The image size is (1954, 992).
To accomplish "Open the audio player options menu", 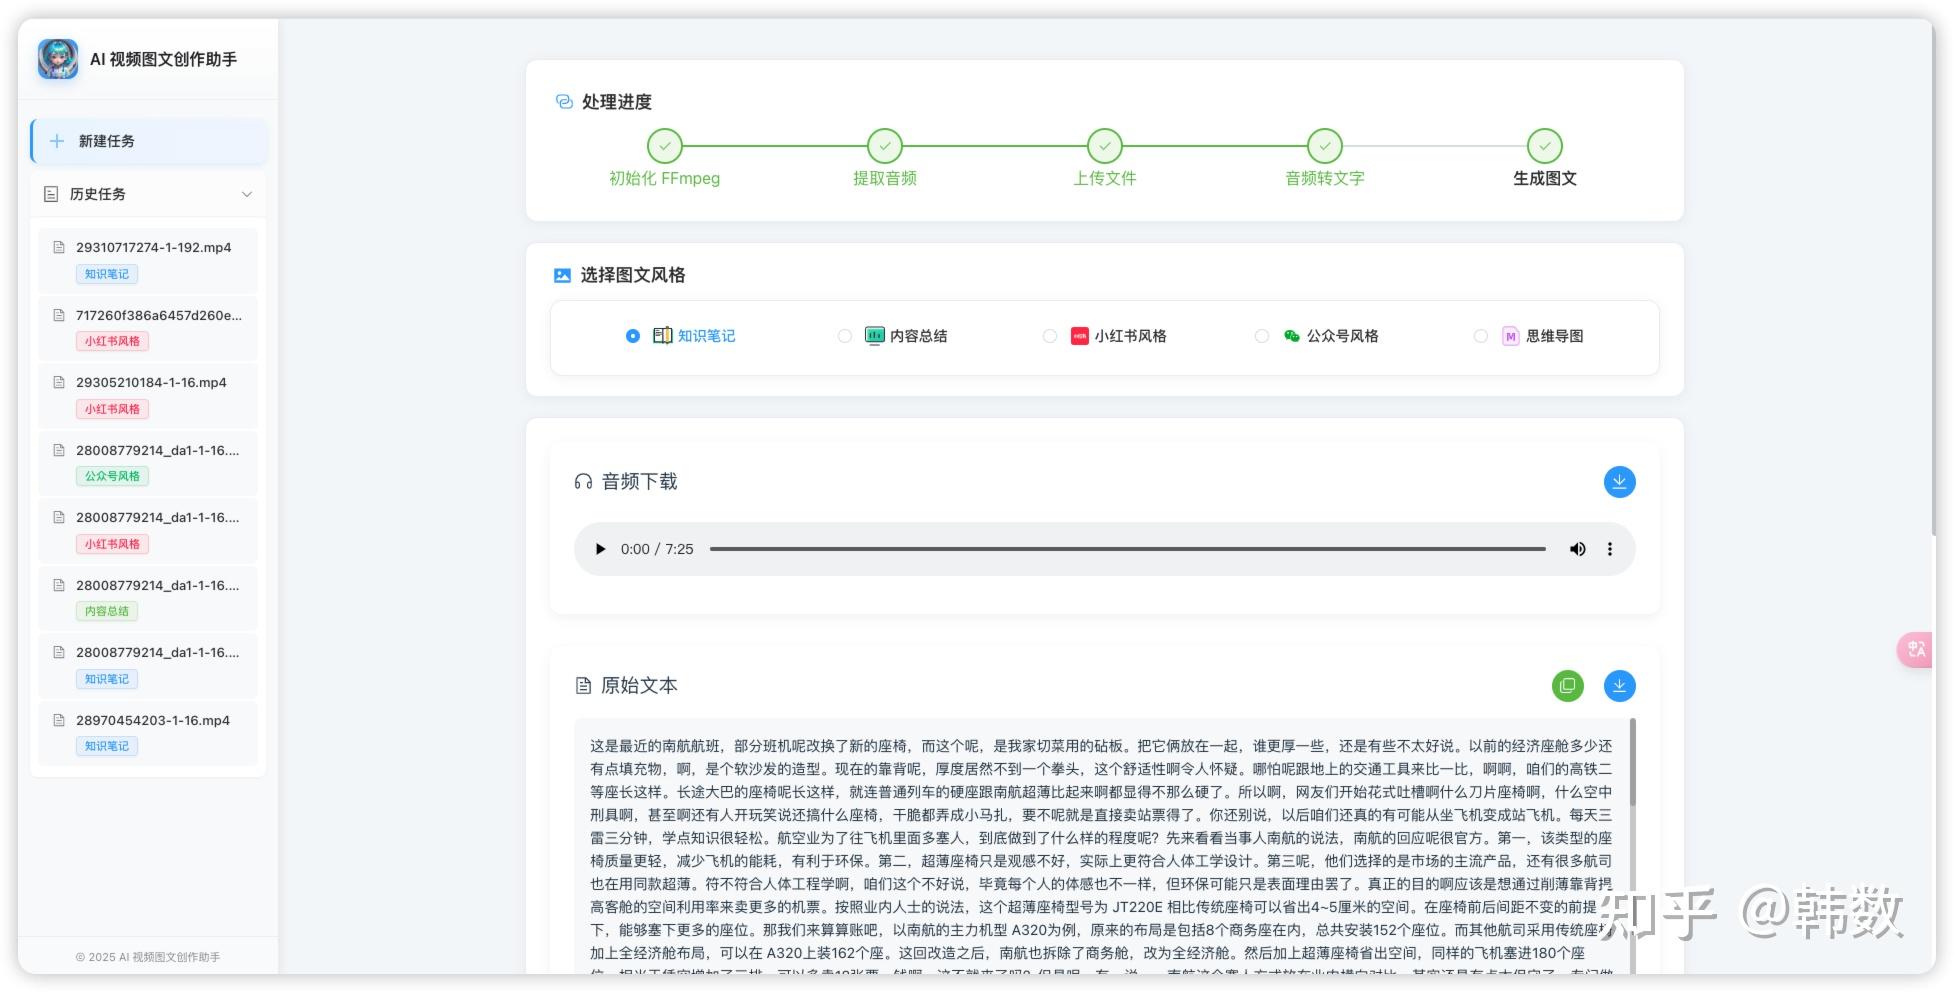I will pyautogui.click(x=1610, y=549).
